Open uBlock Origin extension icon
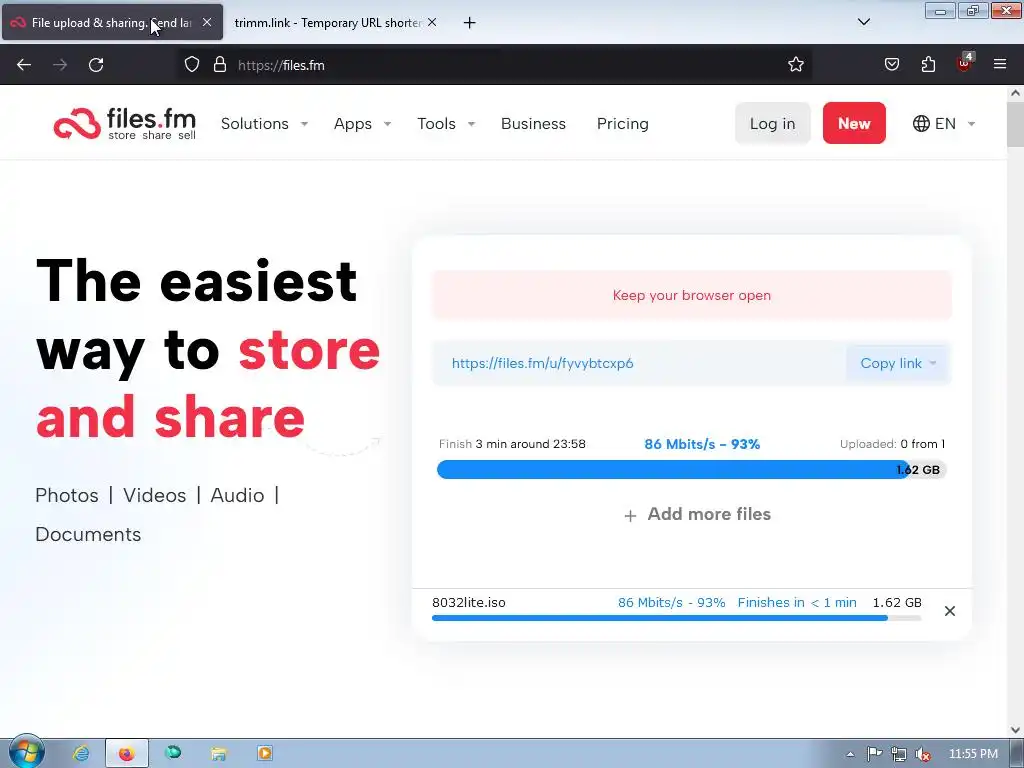Screen dimensions: 1024x768 click(x=965, y=63)
